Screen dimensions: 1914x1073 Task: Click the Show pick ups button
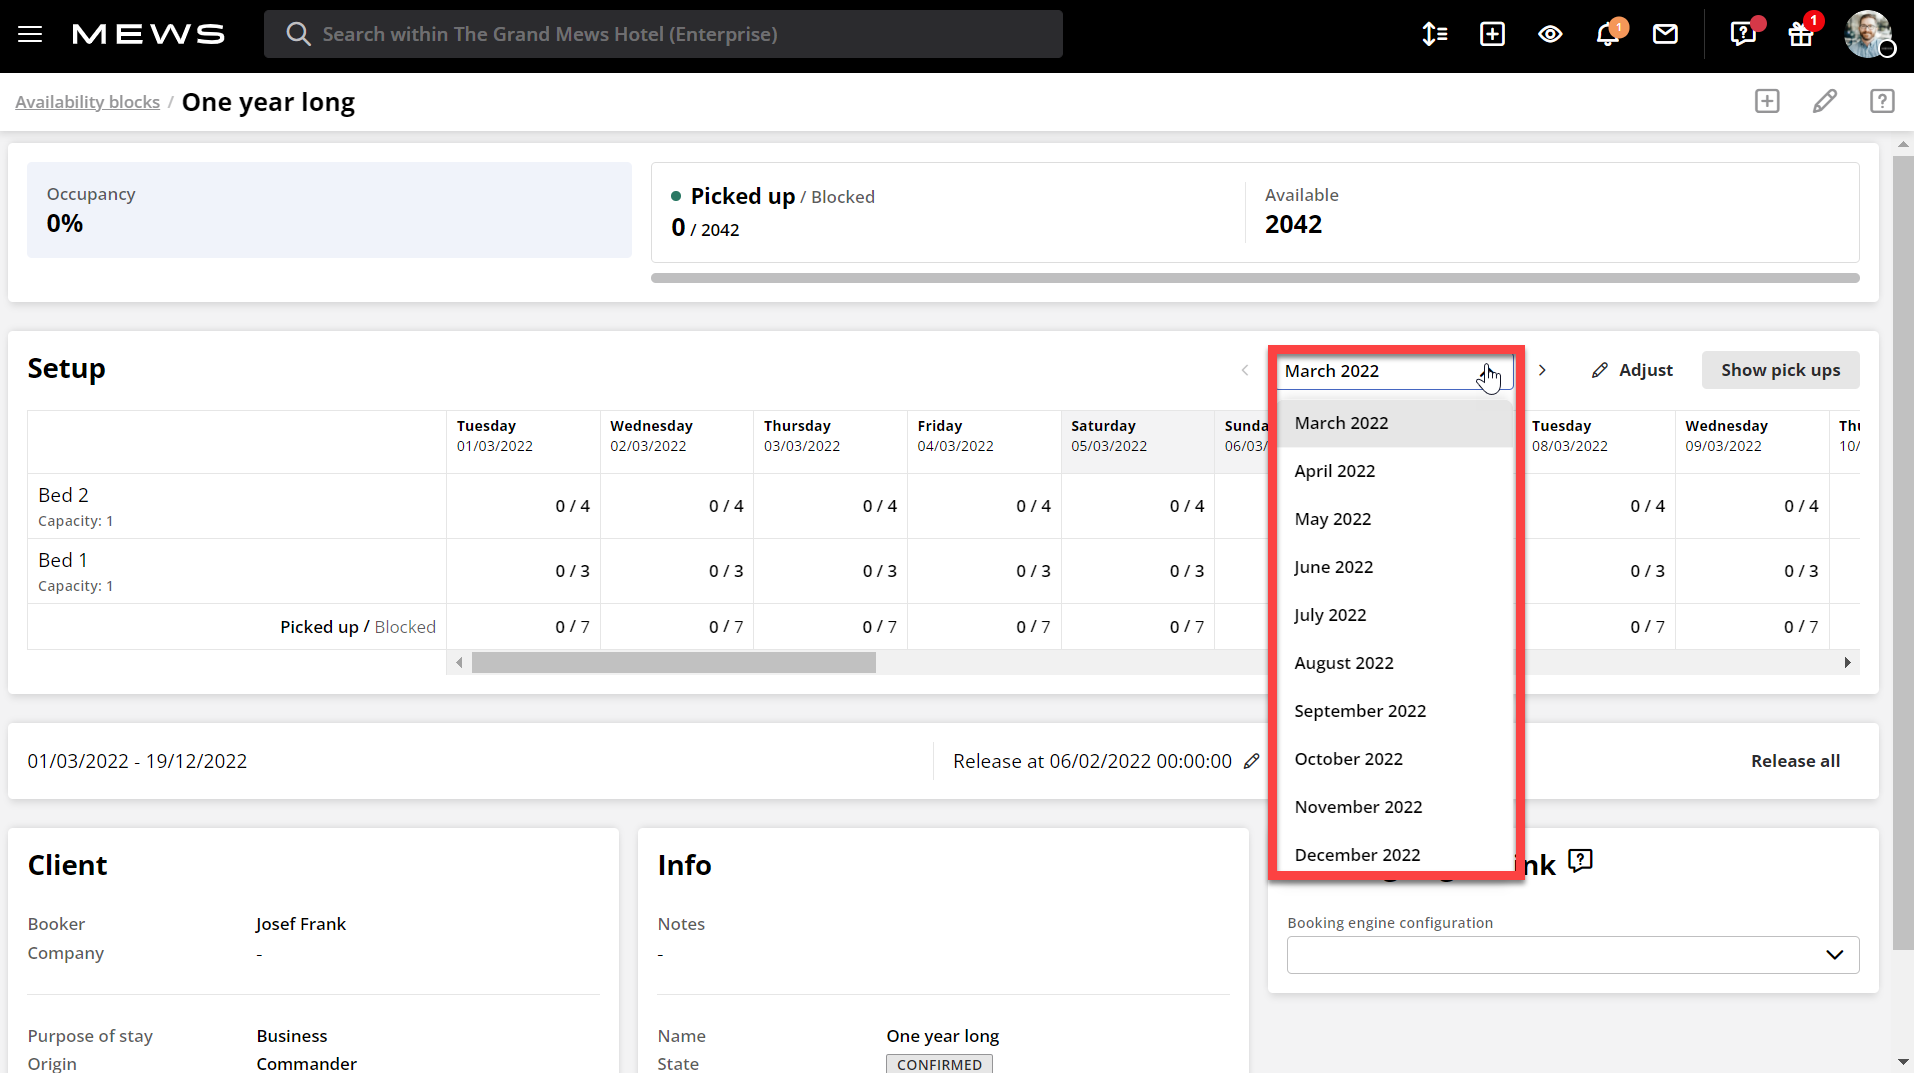coord(1780,370)
